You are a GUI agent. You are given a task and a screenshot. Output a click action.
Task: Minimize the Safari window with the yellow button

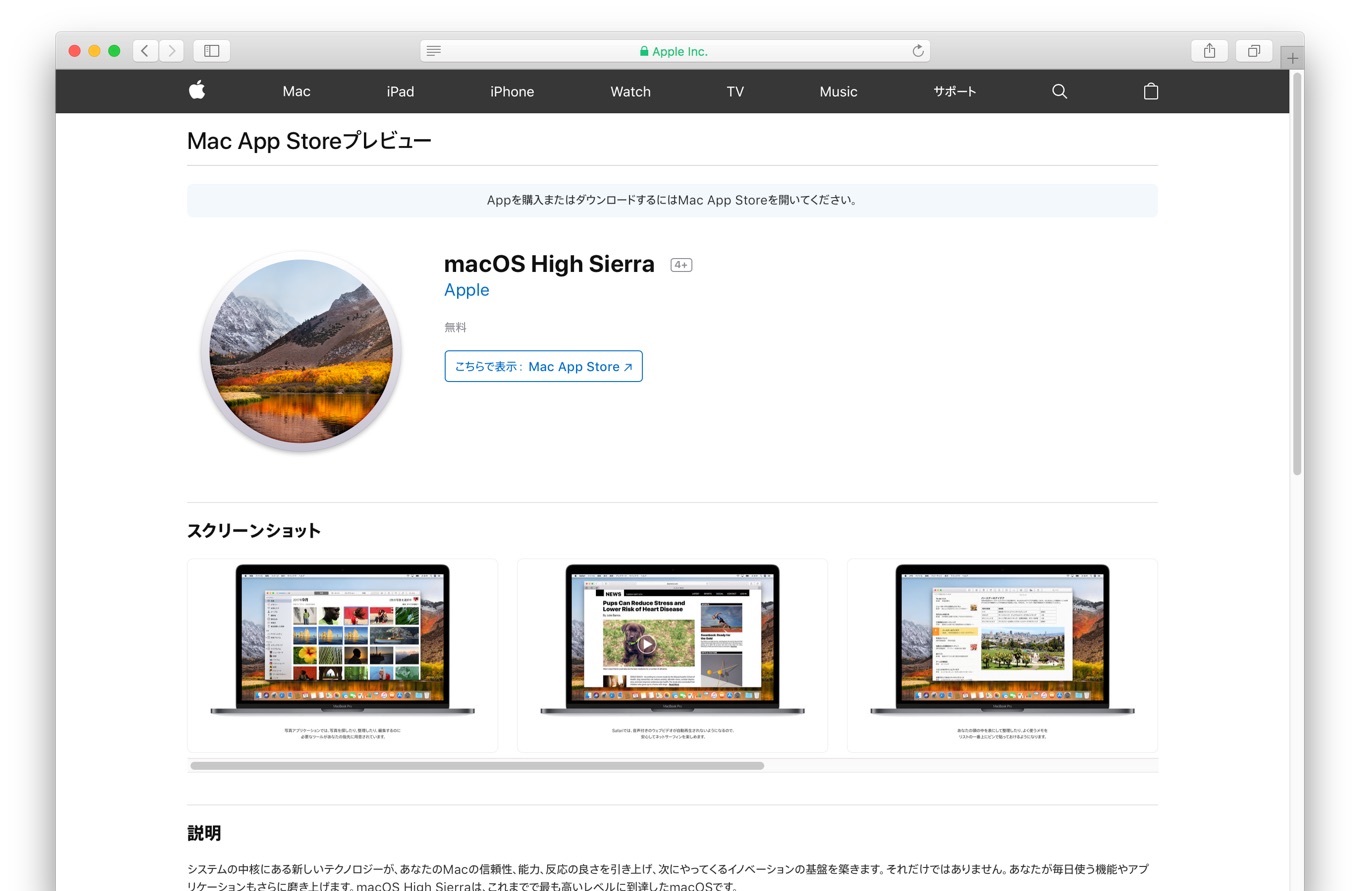(94, 51)
